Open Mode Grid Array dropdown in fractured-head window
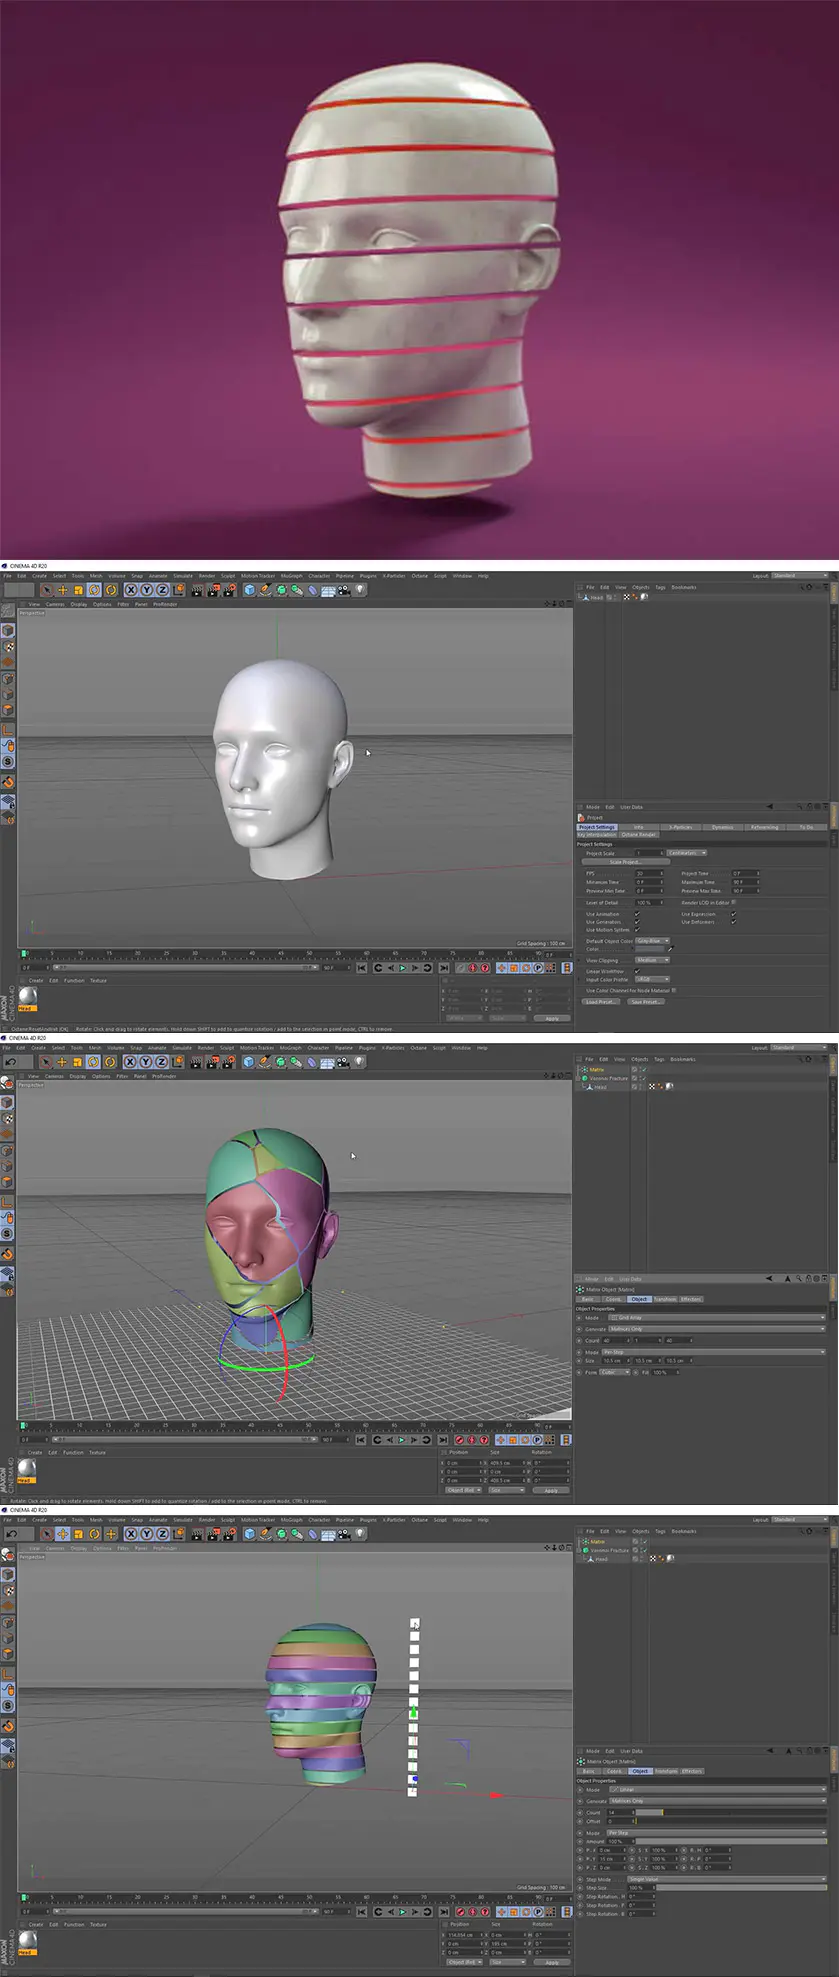 [x=717, y=1318]
